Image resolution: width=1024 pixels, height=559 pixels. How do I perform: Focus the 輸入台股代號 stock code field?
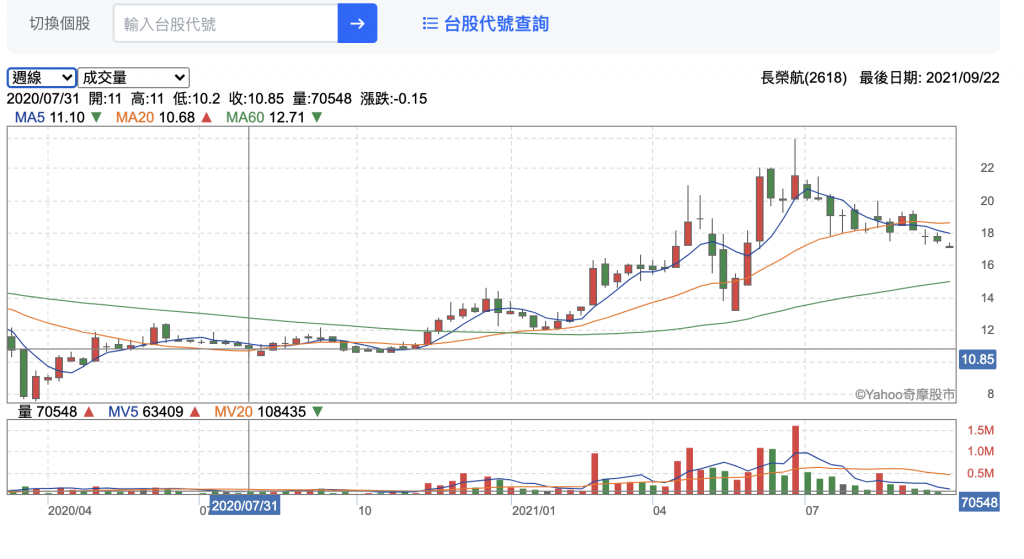pos(225,24)
